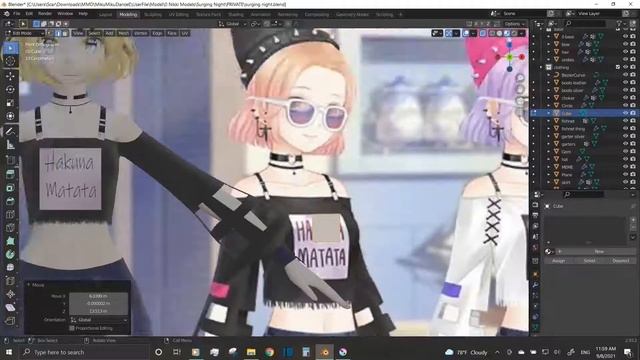Collapse the Move operator panel
The width and height of the screenshot is (640, 360).
pyautogui.click(x=29, y=285)
